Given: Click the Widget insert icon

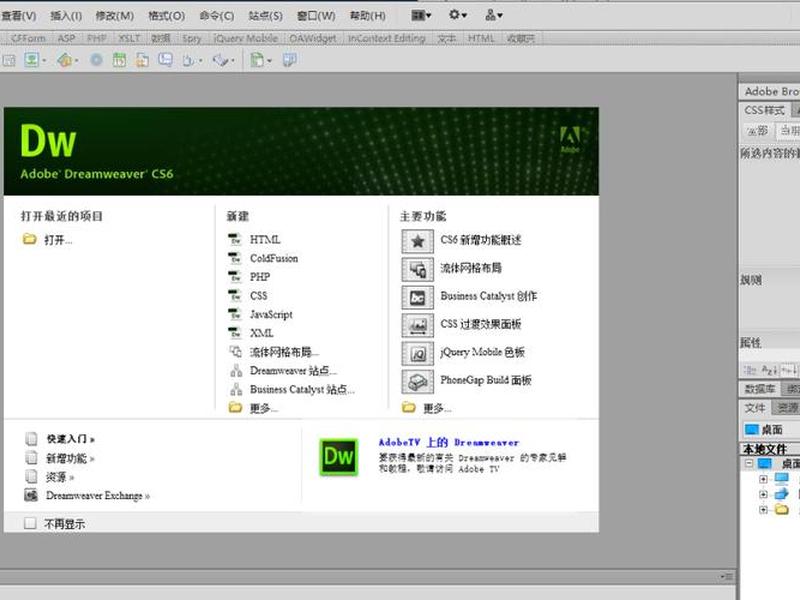Looking at the screenshot, I should (x=96, y=60).
